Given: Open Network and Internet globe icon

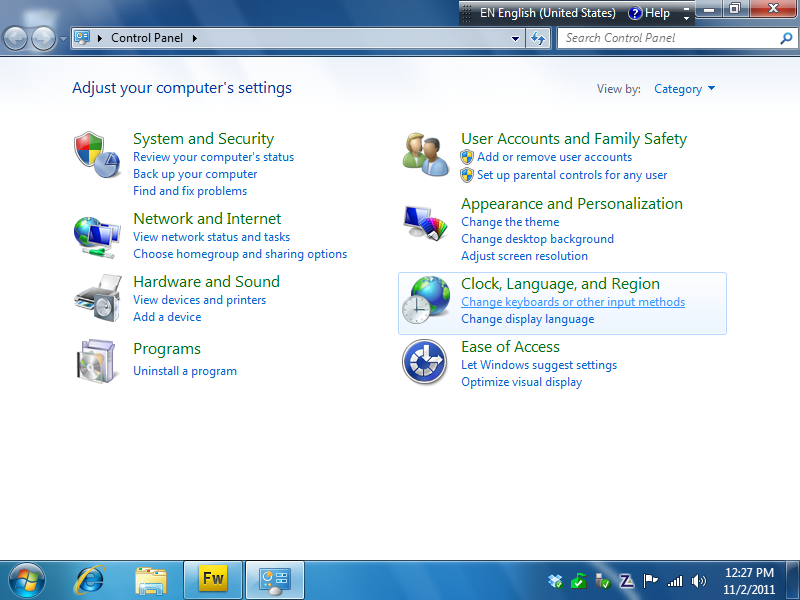Looking at the screenshot, I should coord(97,237).
